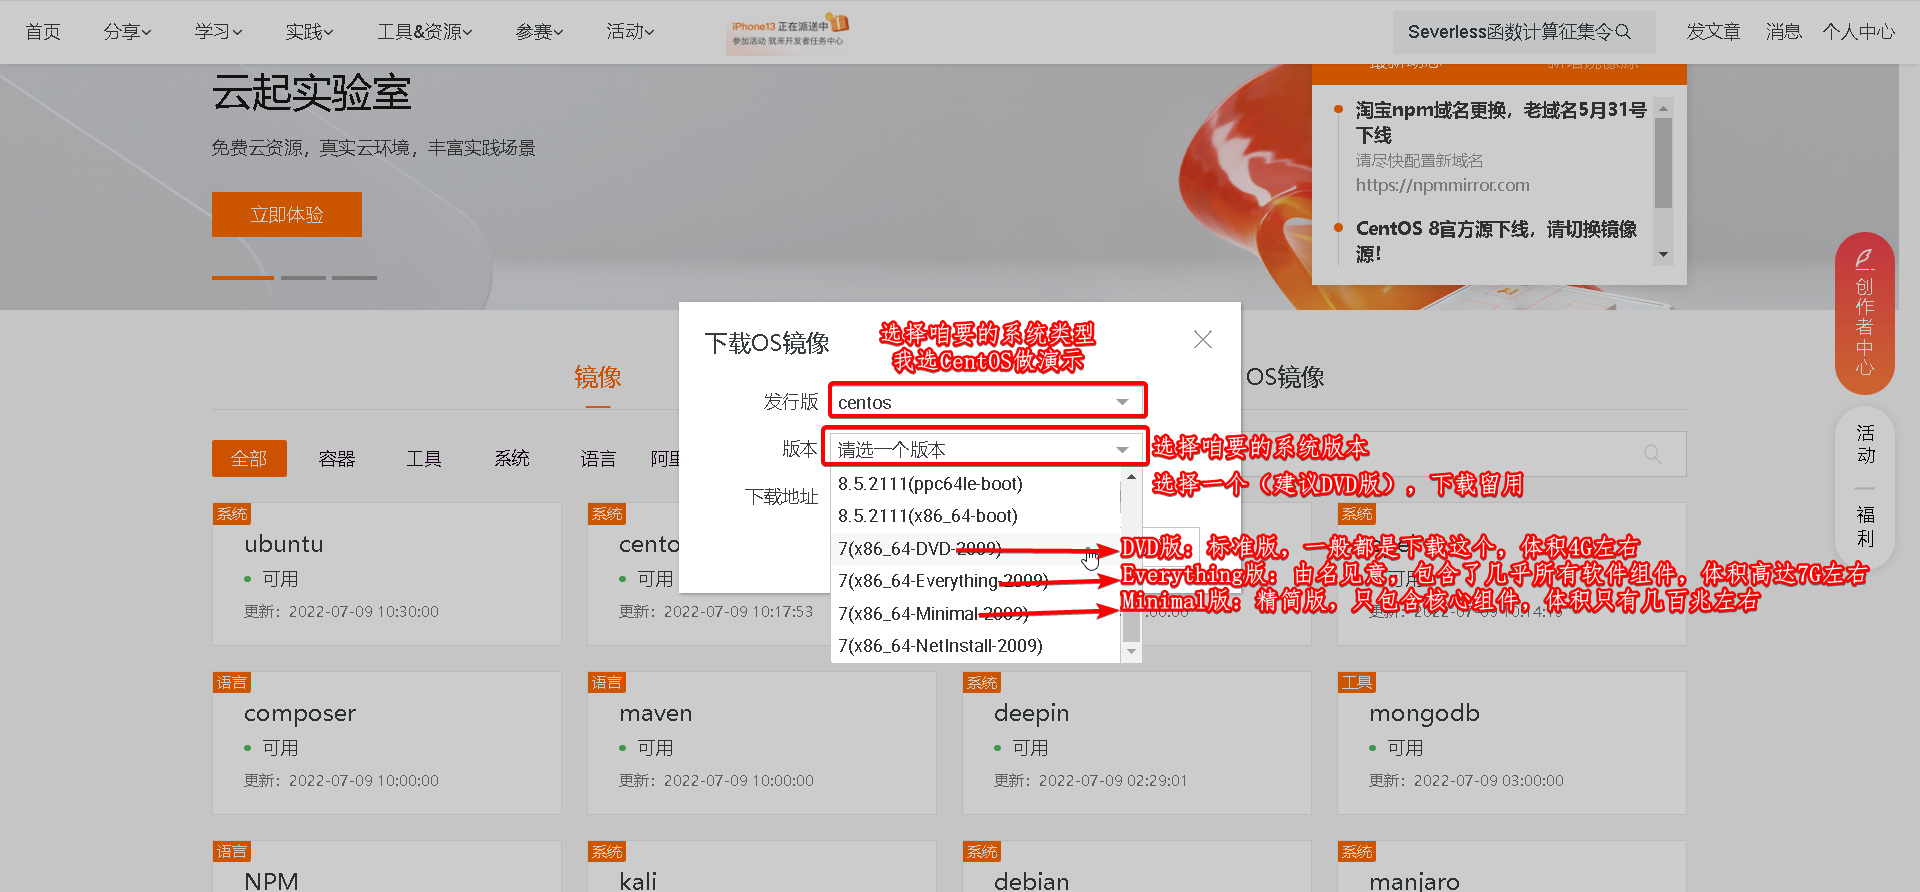Select the first carousel indicator
The image size is (1920, 892).
[x=243, y=277]
